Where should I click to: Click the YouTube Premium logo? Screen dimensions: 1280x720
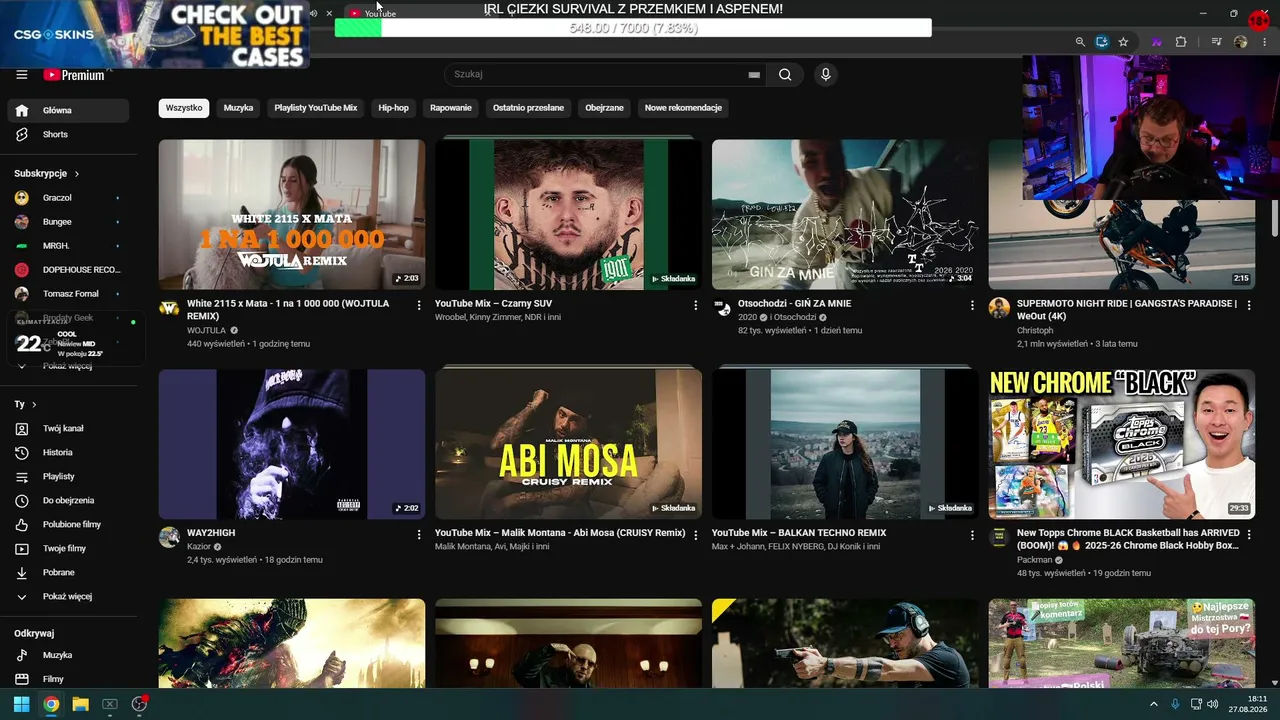click(x=74, y=75)
